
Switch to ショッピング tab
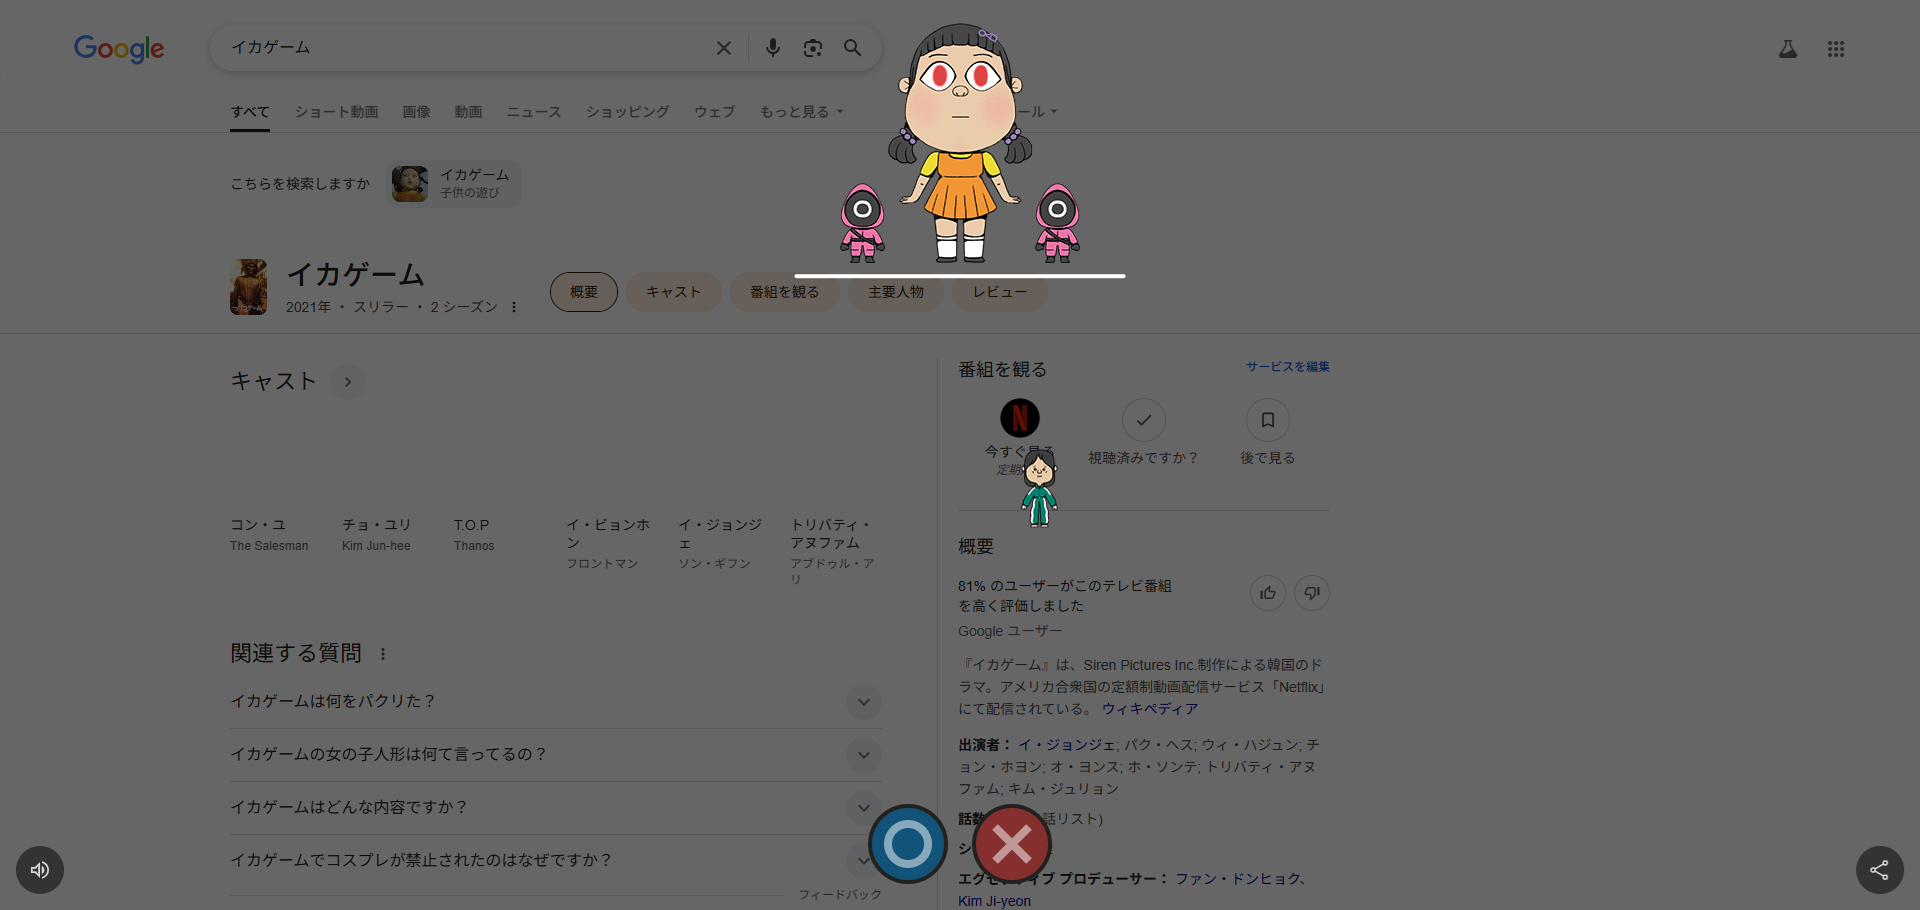point(628,112)
